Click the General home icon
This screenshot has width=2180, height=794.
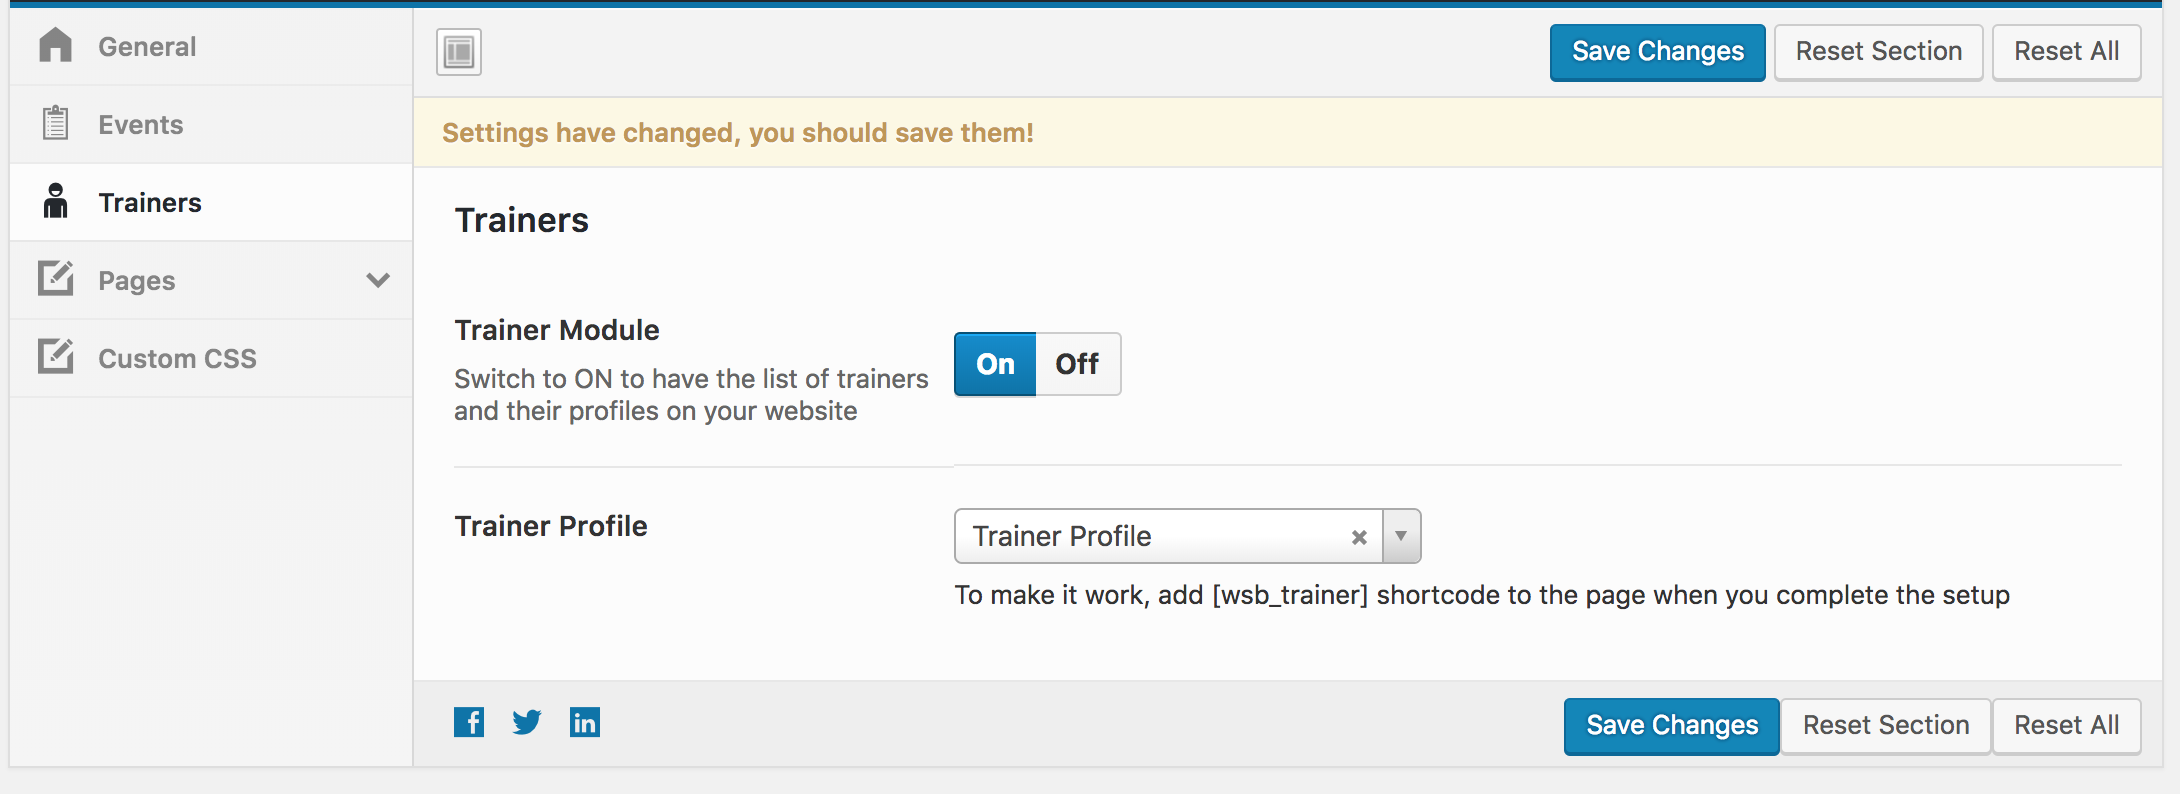[56, 45]
